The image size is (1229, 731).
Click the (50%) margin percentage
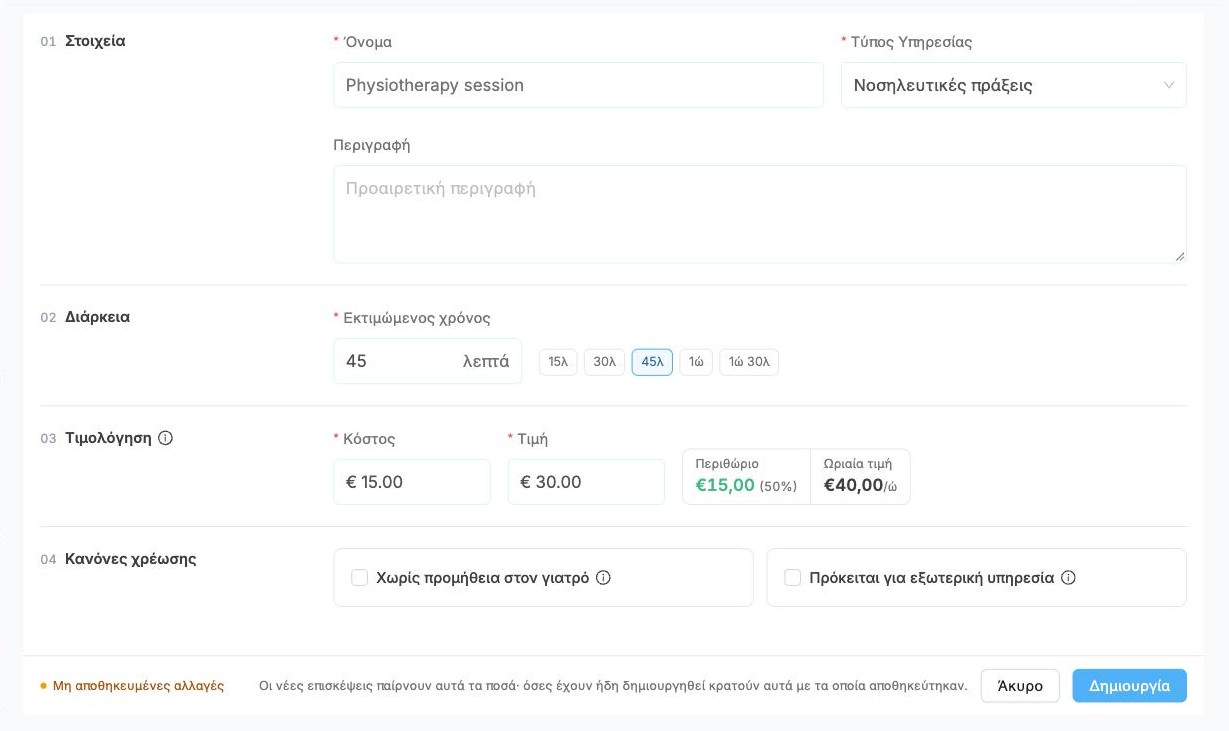tap(778, 486)
